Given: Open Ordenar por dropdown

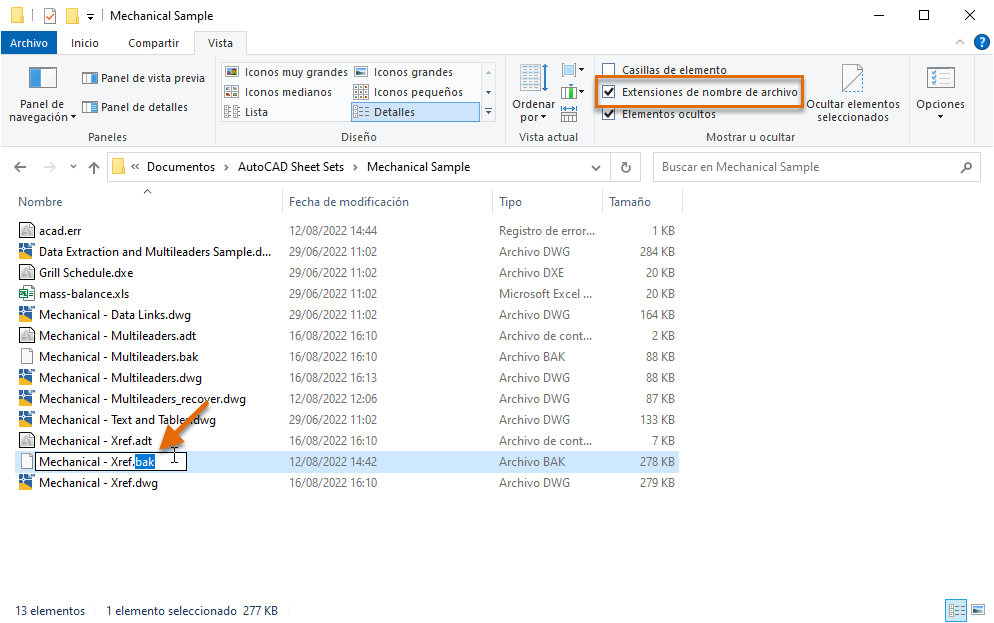Looking at the screenshot, I should 533,93.
